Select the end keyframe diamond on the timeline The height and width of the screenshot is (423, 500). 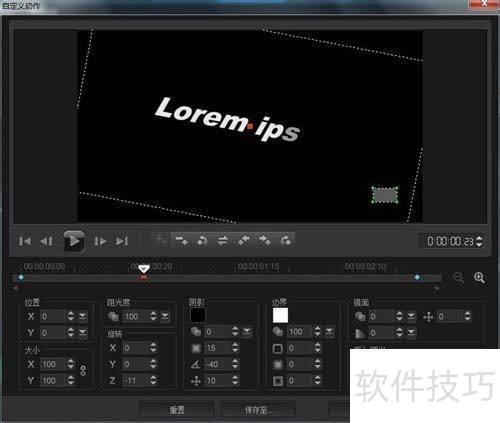pyautogui.click(x=417, y=277)
